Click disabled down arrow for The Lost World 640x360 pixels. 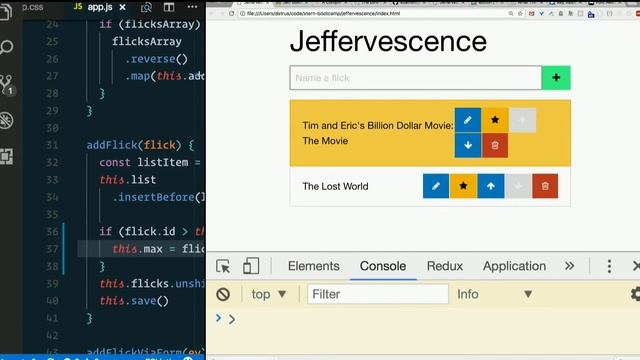pos(518,186)
